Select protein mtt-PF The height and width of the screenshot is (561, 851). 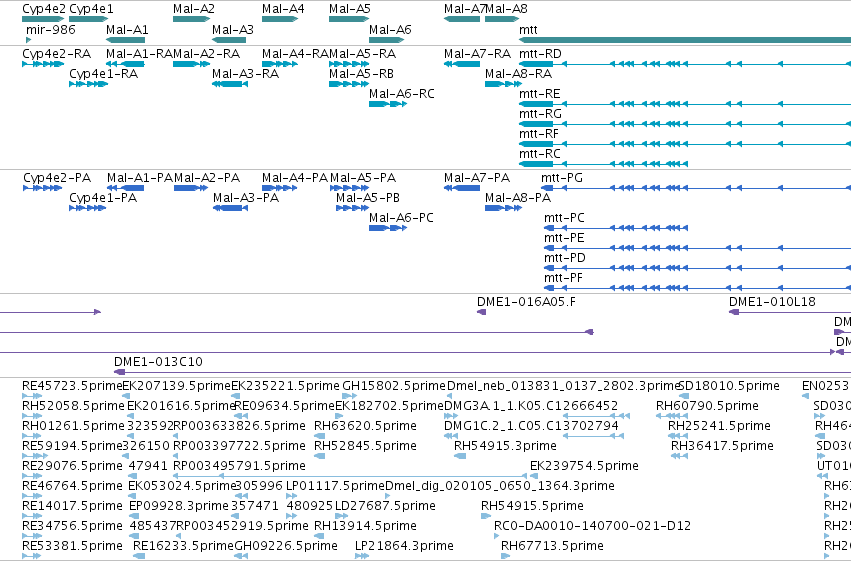[697, 288]
